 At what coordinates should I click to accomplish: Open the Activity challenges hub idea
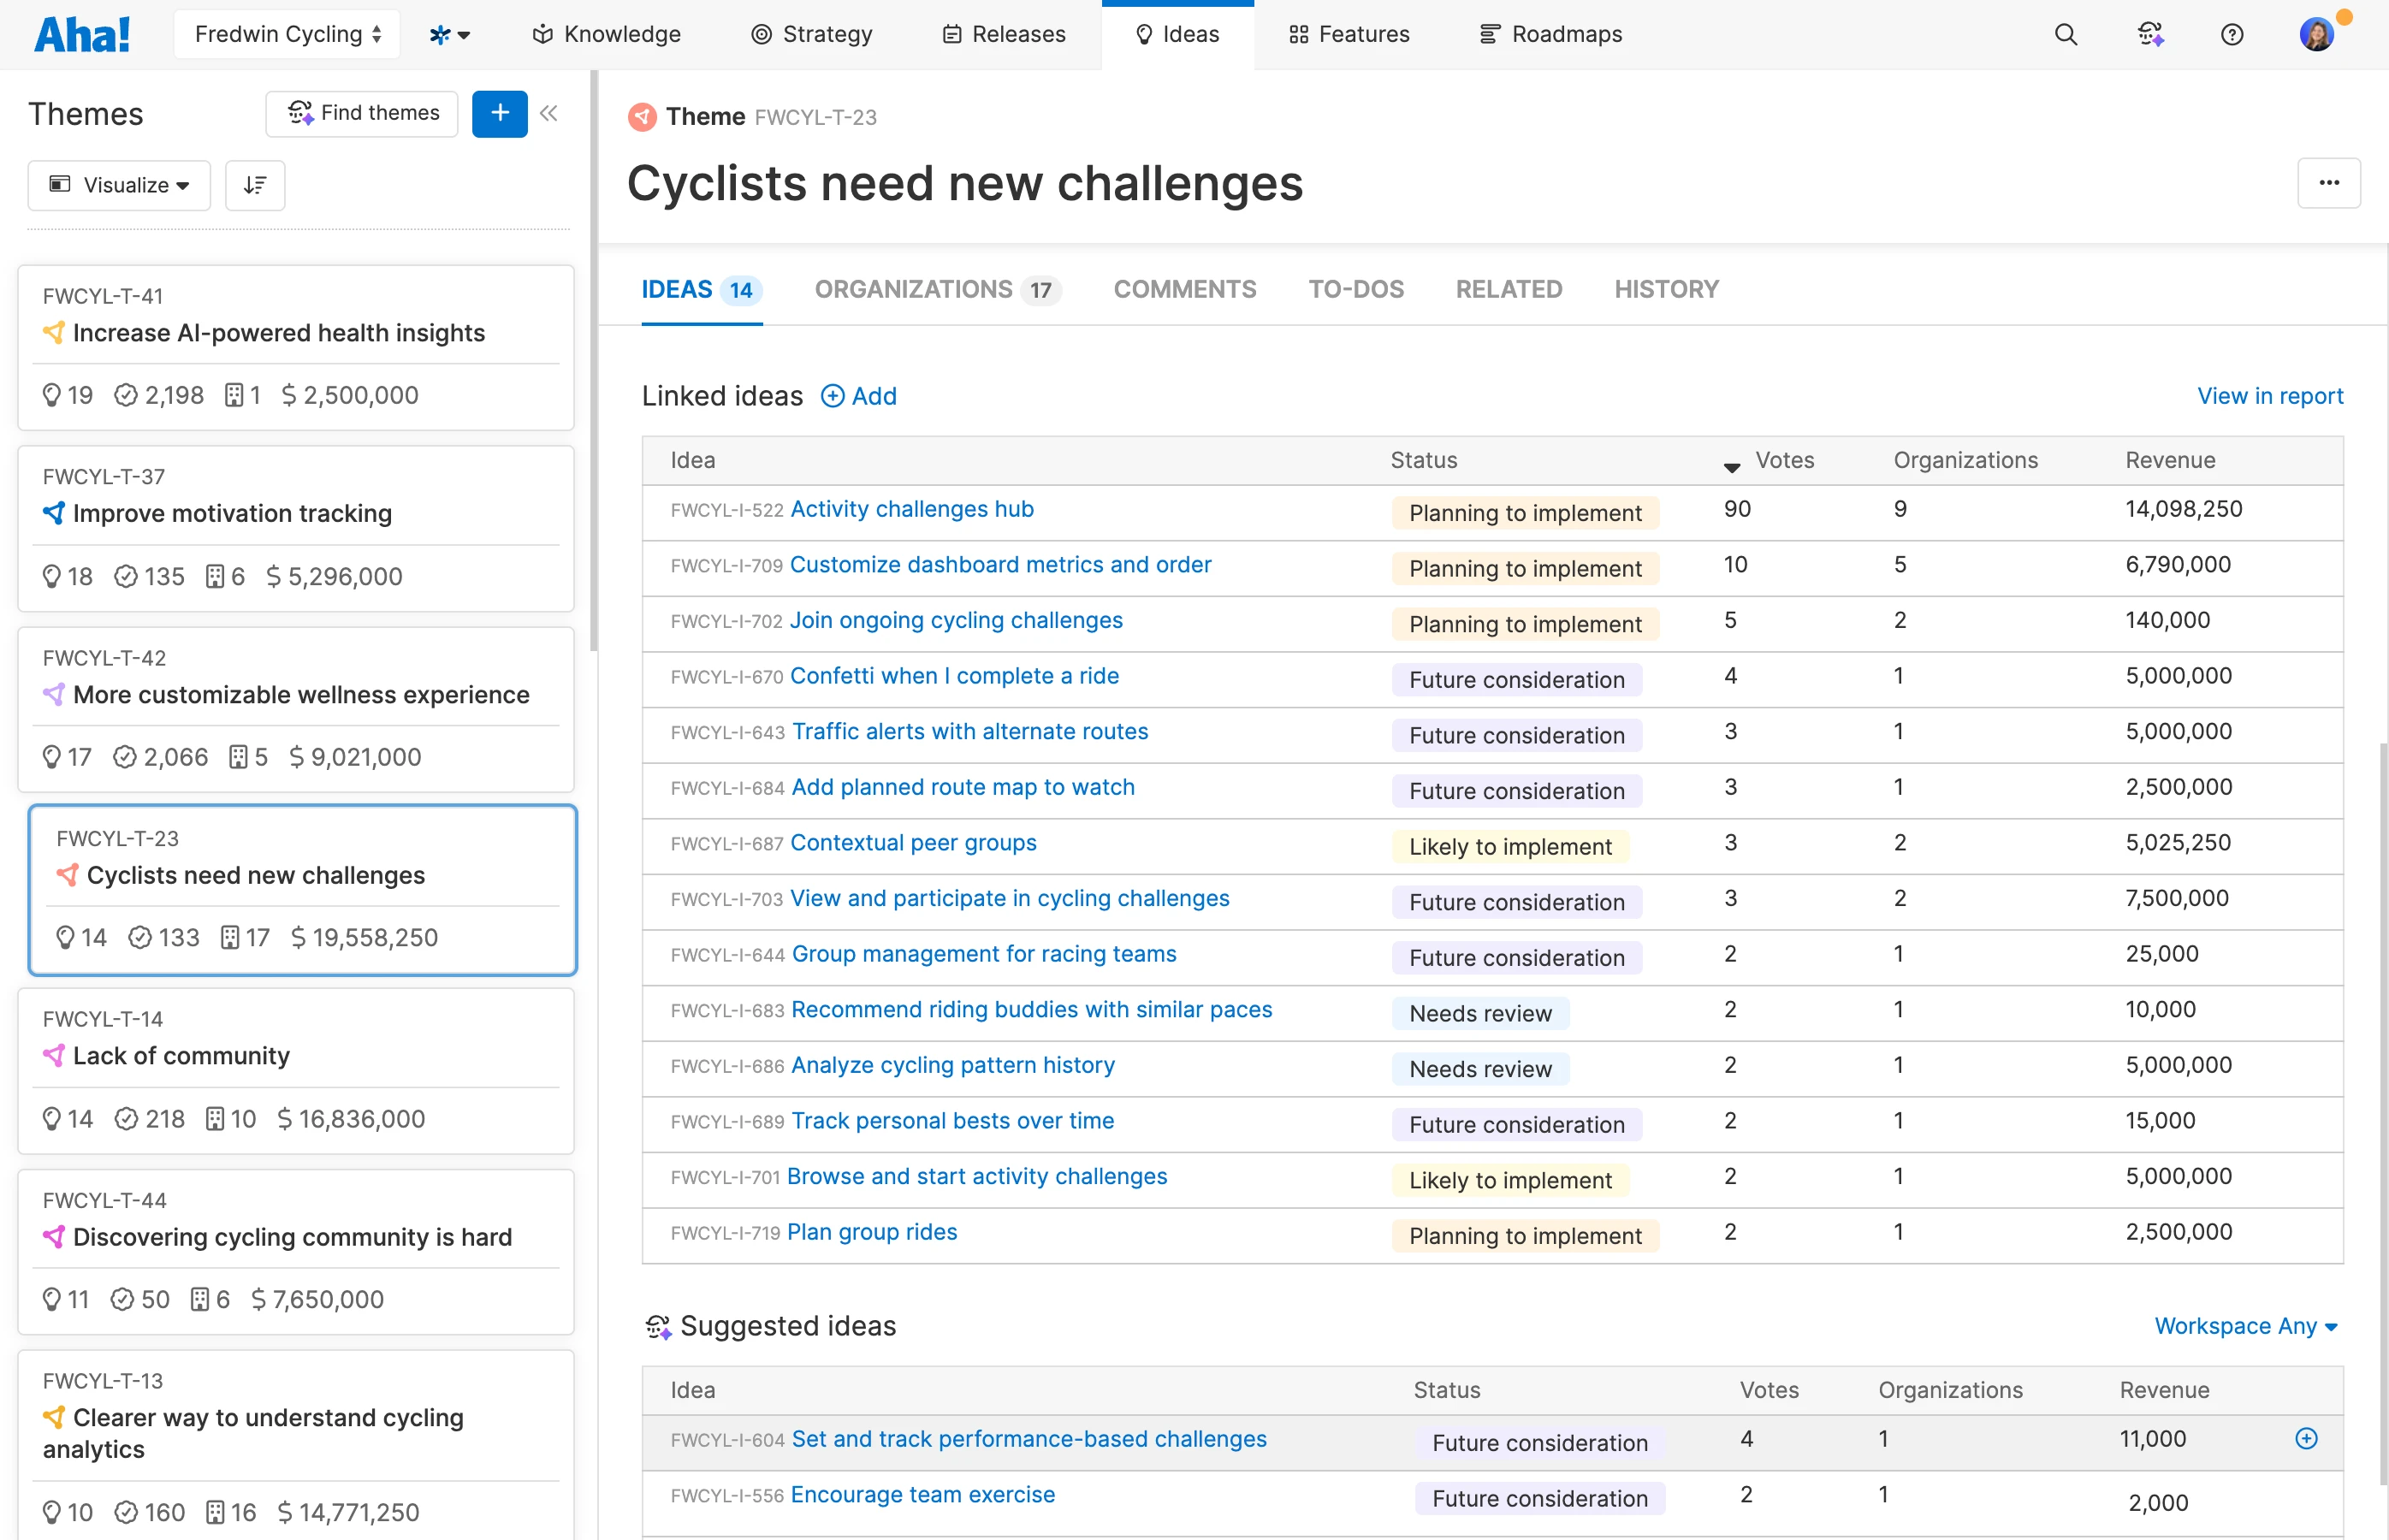(x=911, y=509)
